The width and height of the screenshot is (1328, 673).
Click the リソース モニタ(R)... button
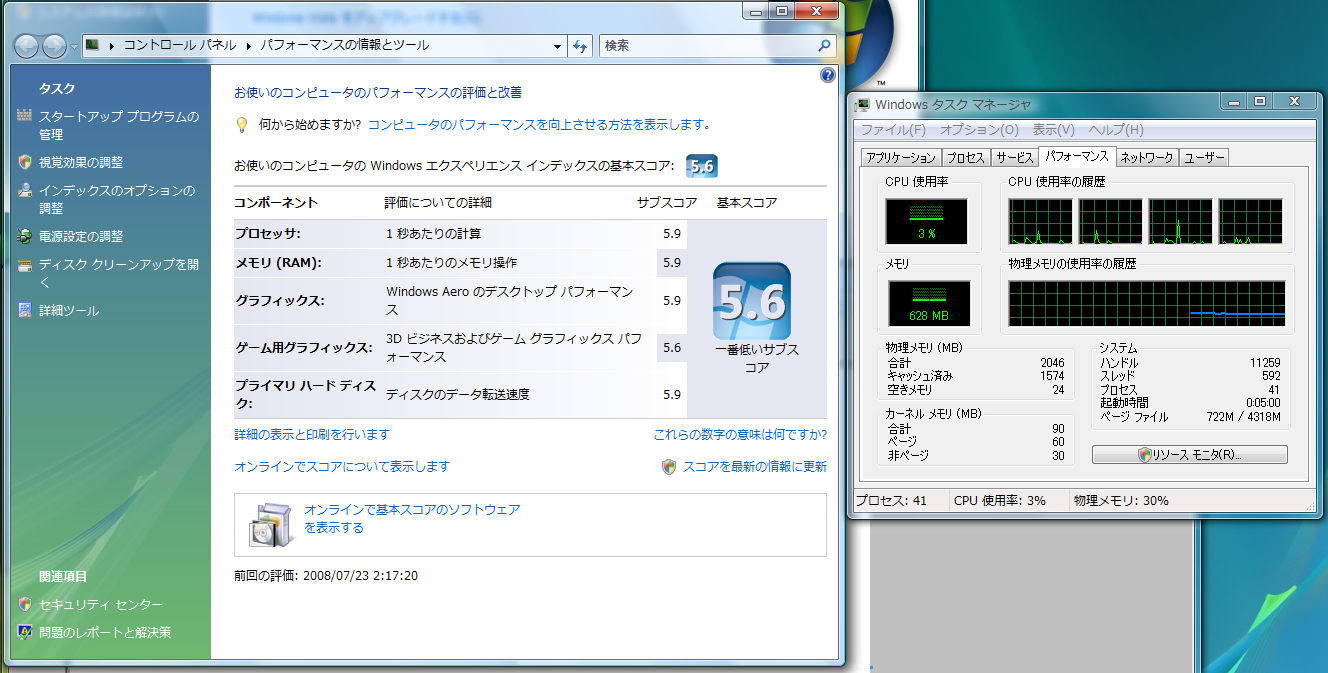pos(1190,455)
